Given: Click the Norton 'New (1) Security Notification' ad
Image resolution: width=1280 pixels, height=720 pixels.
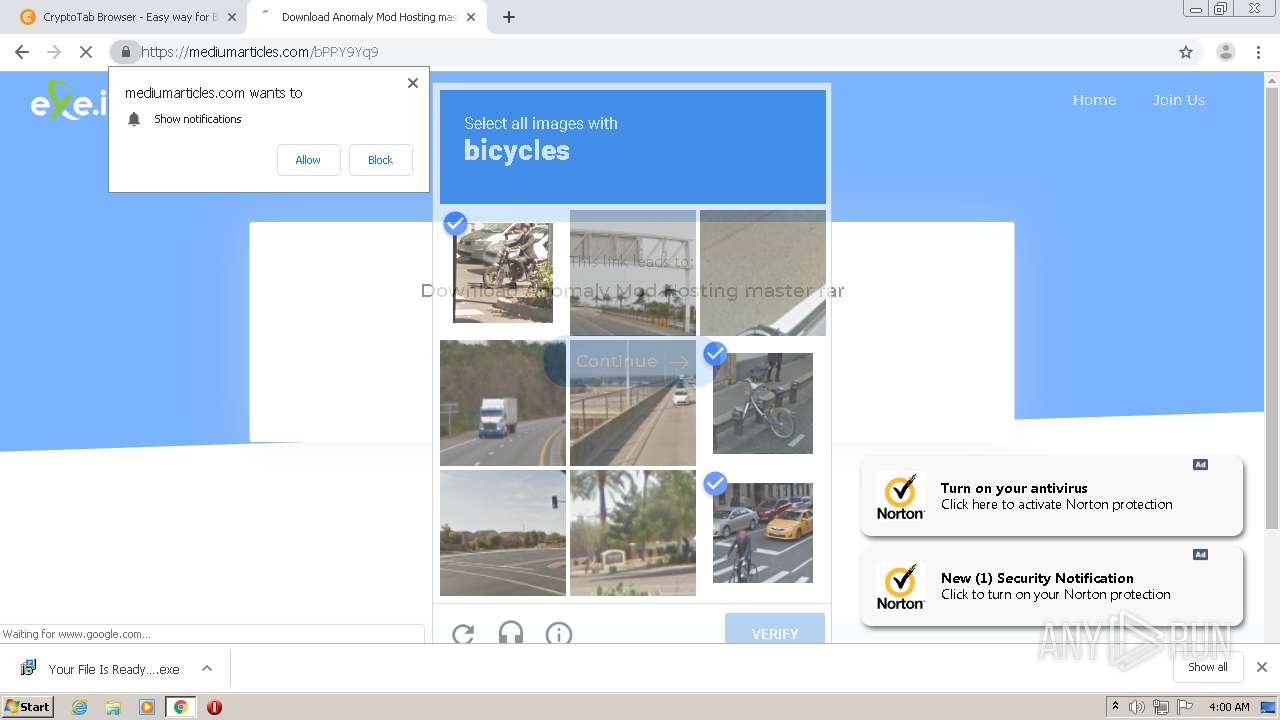Looking at the screenshot, I should pyautogui.click(x=1052, y=586).
